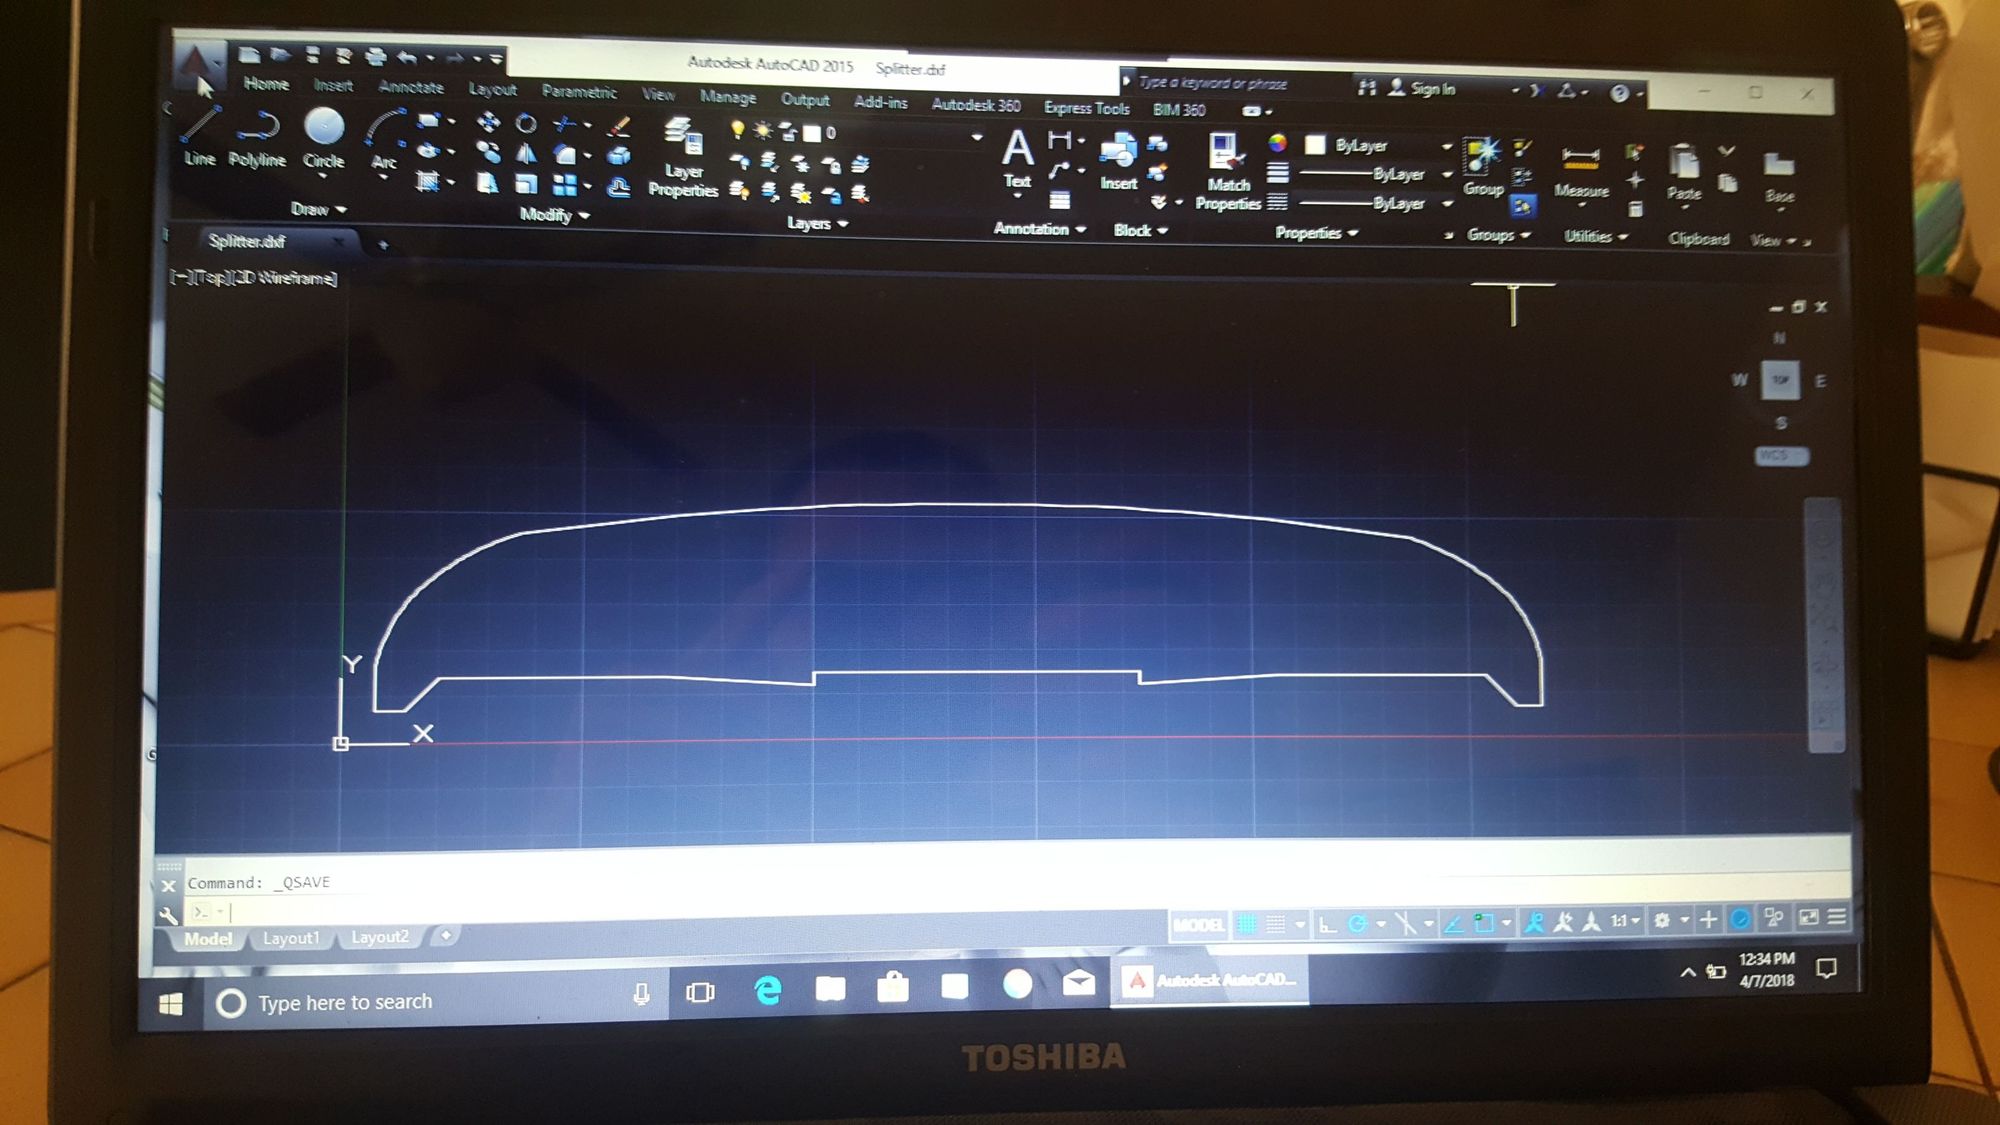Switch to Layout1 tab
This screenshot has width=2000, height=1125.
click(291, 938)
